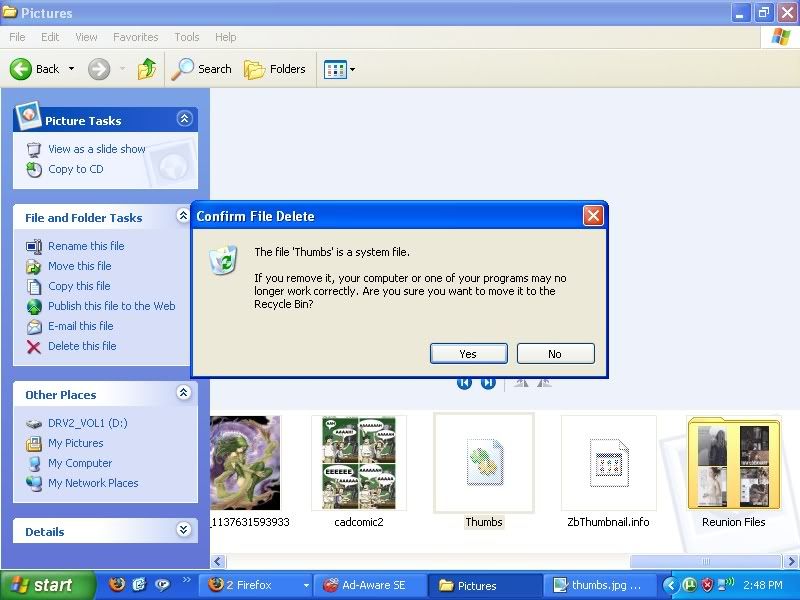
Task: Click the slide show projector icon
Action: (34, 149)
